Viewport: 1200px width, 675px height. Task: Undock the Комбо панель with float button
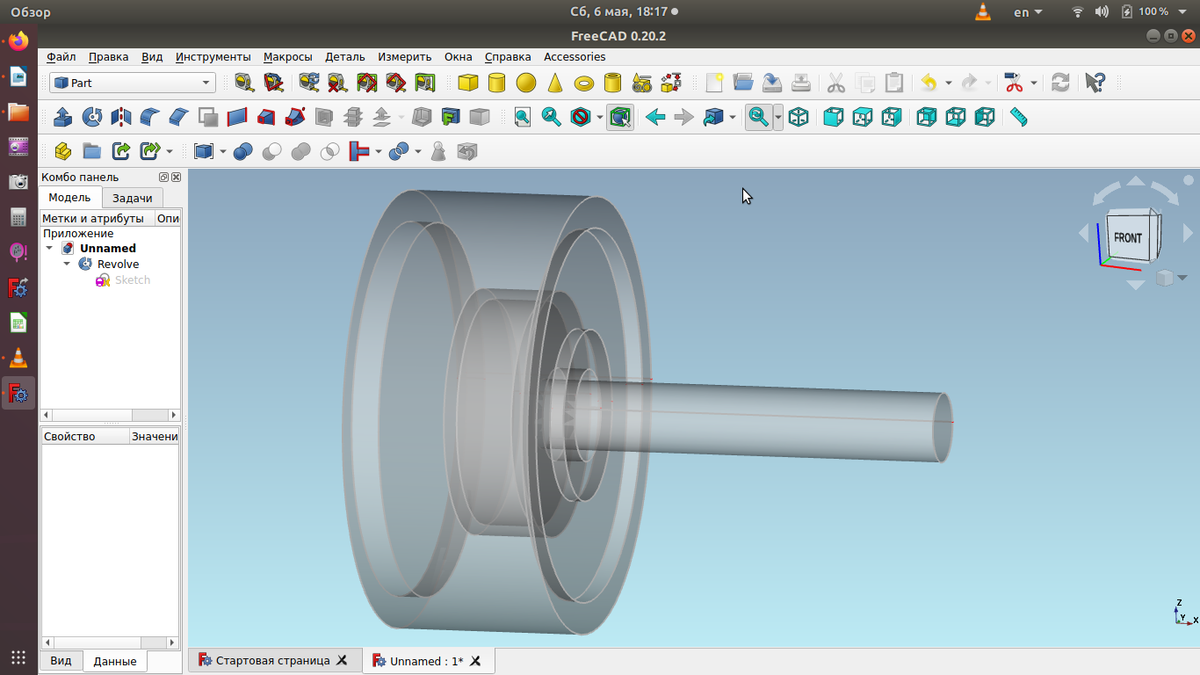point(164,177)
